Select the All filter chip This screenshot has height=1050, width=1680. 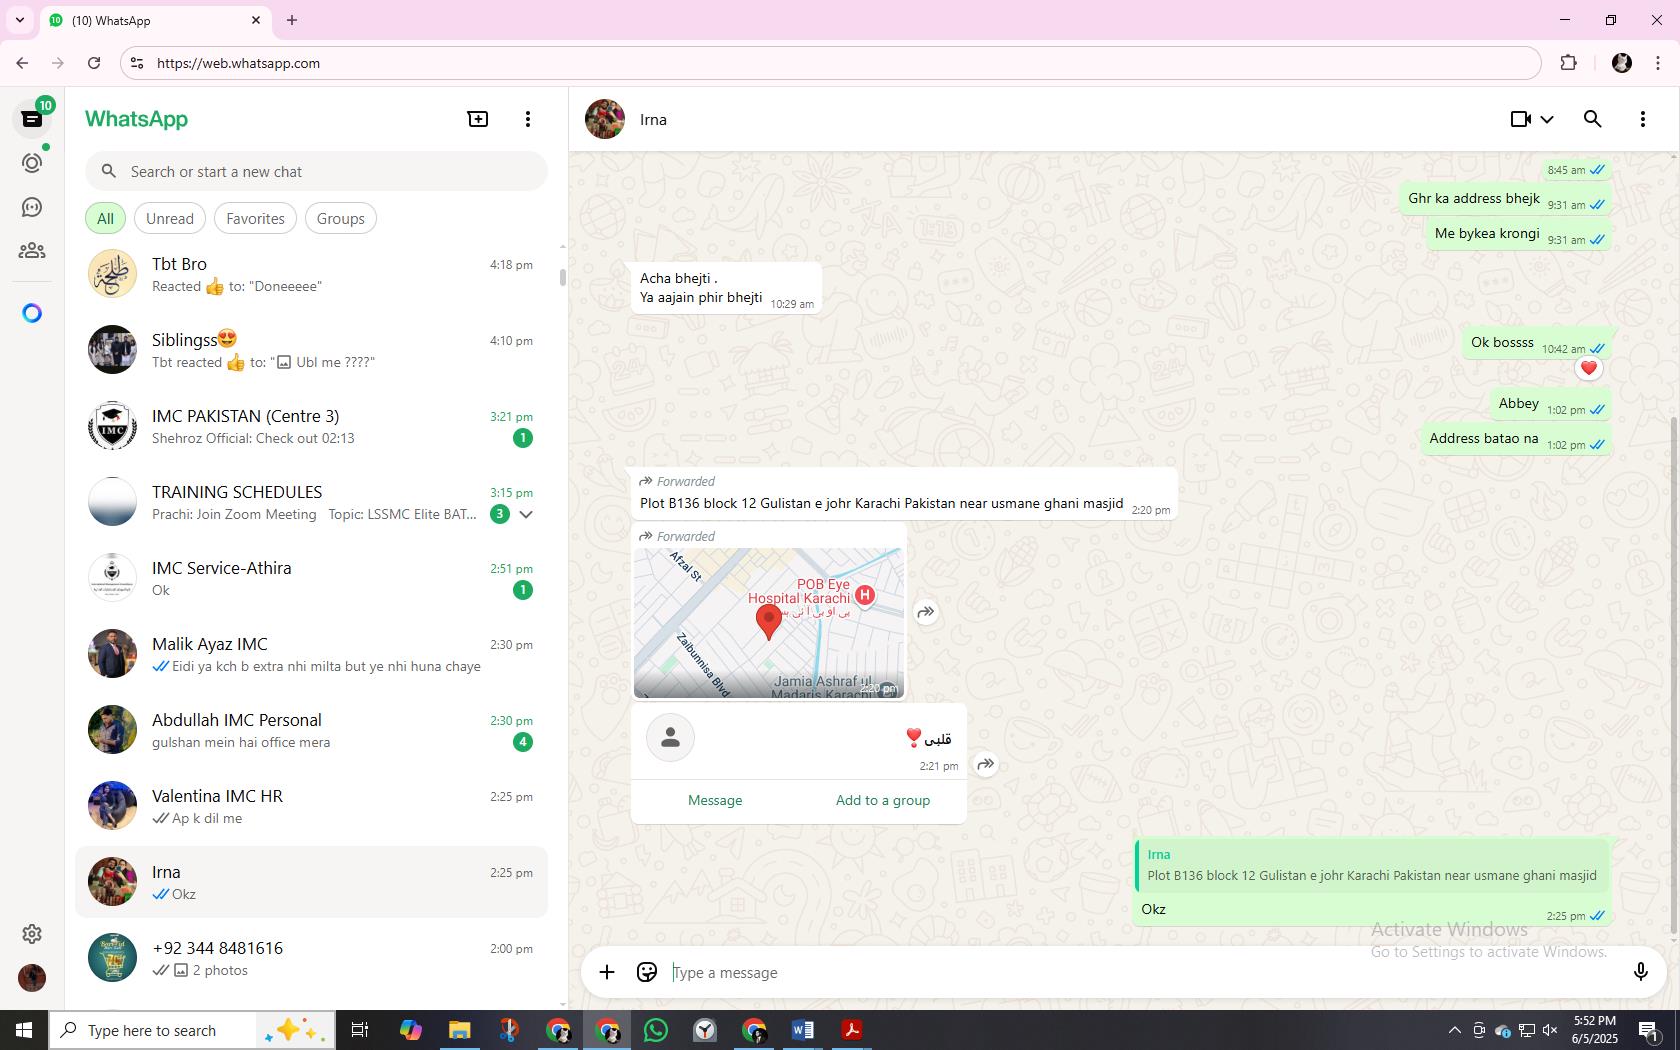click(x=105, y=218)
